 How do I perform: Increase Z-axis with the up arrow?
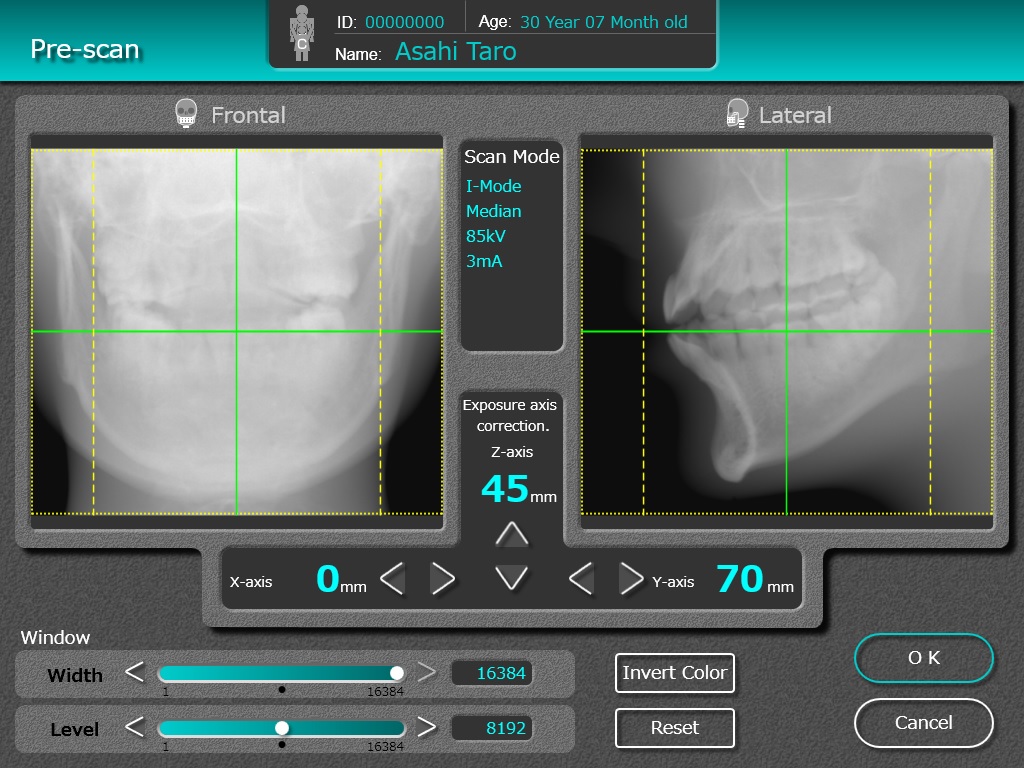pyautogui.click(x=511, y=534)
